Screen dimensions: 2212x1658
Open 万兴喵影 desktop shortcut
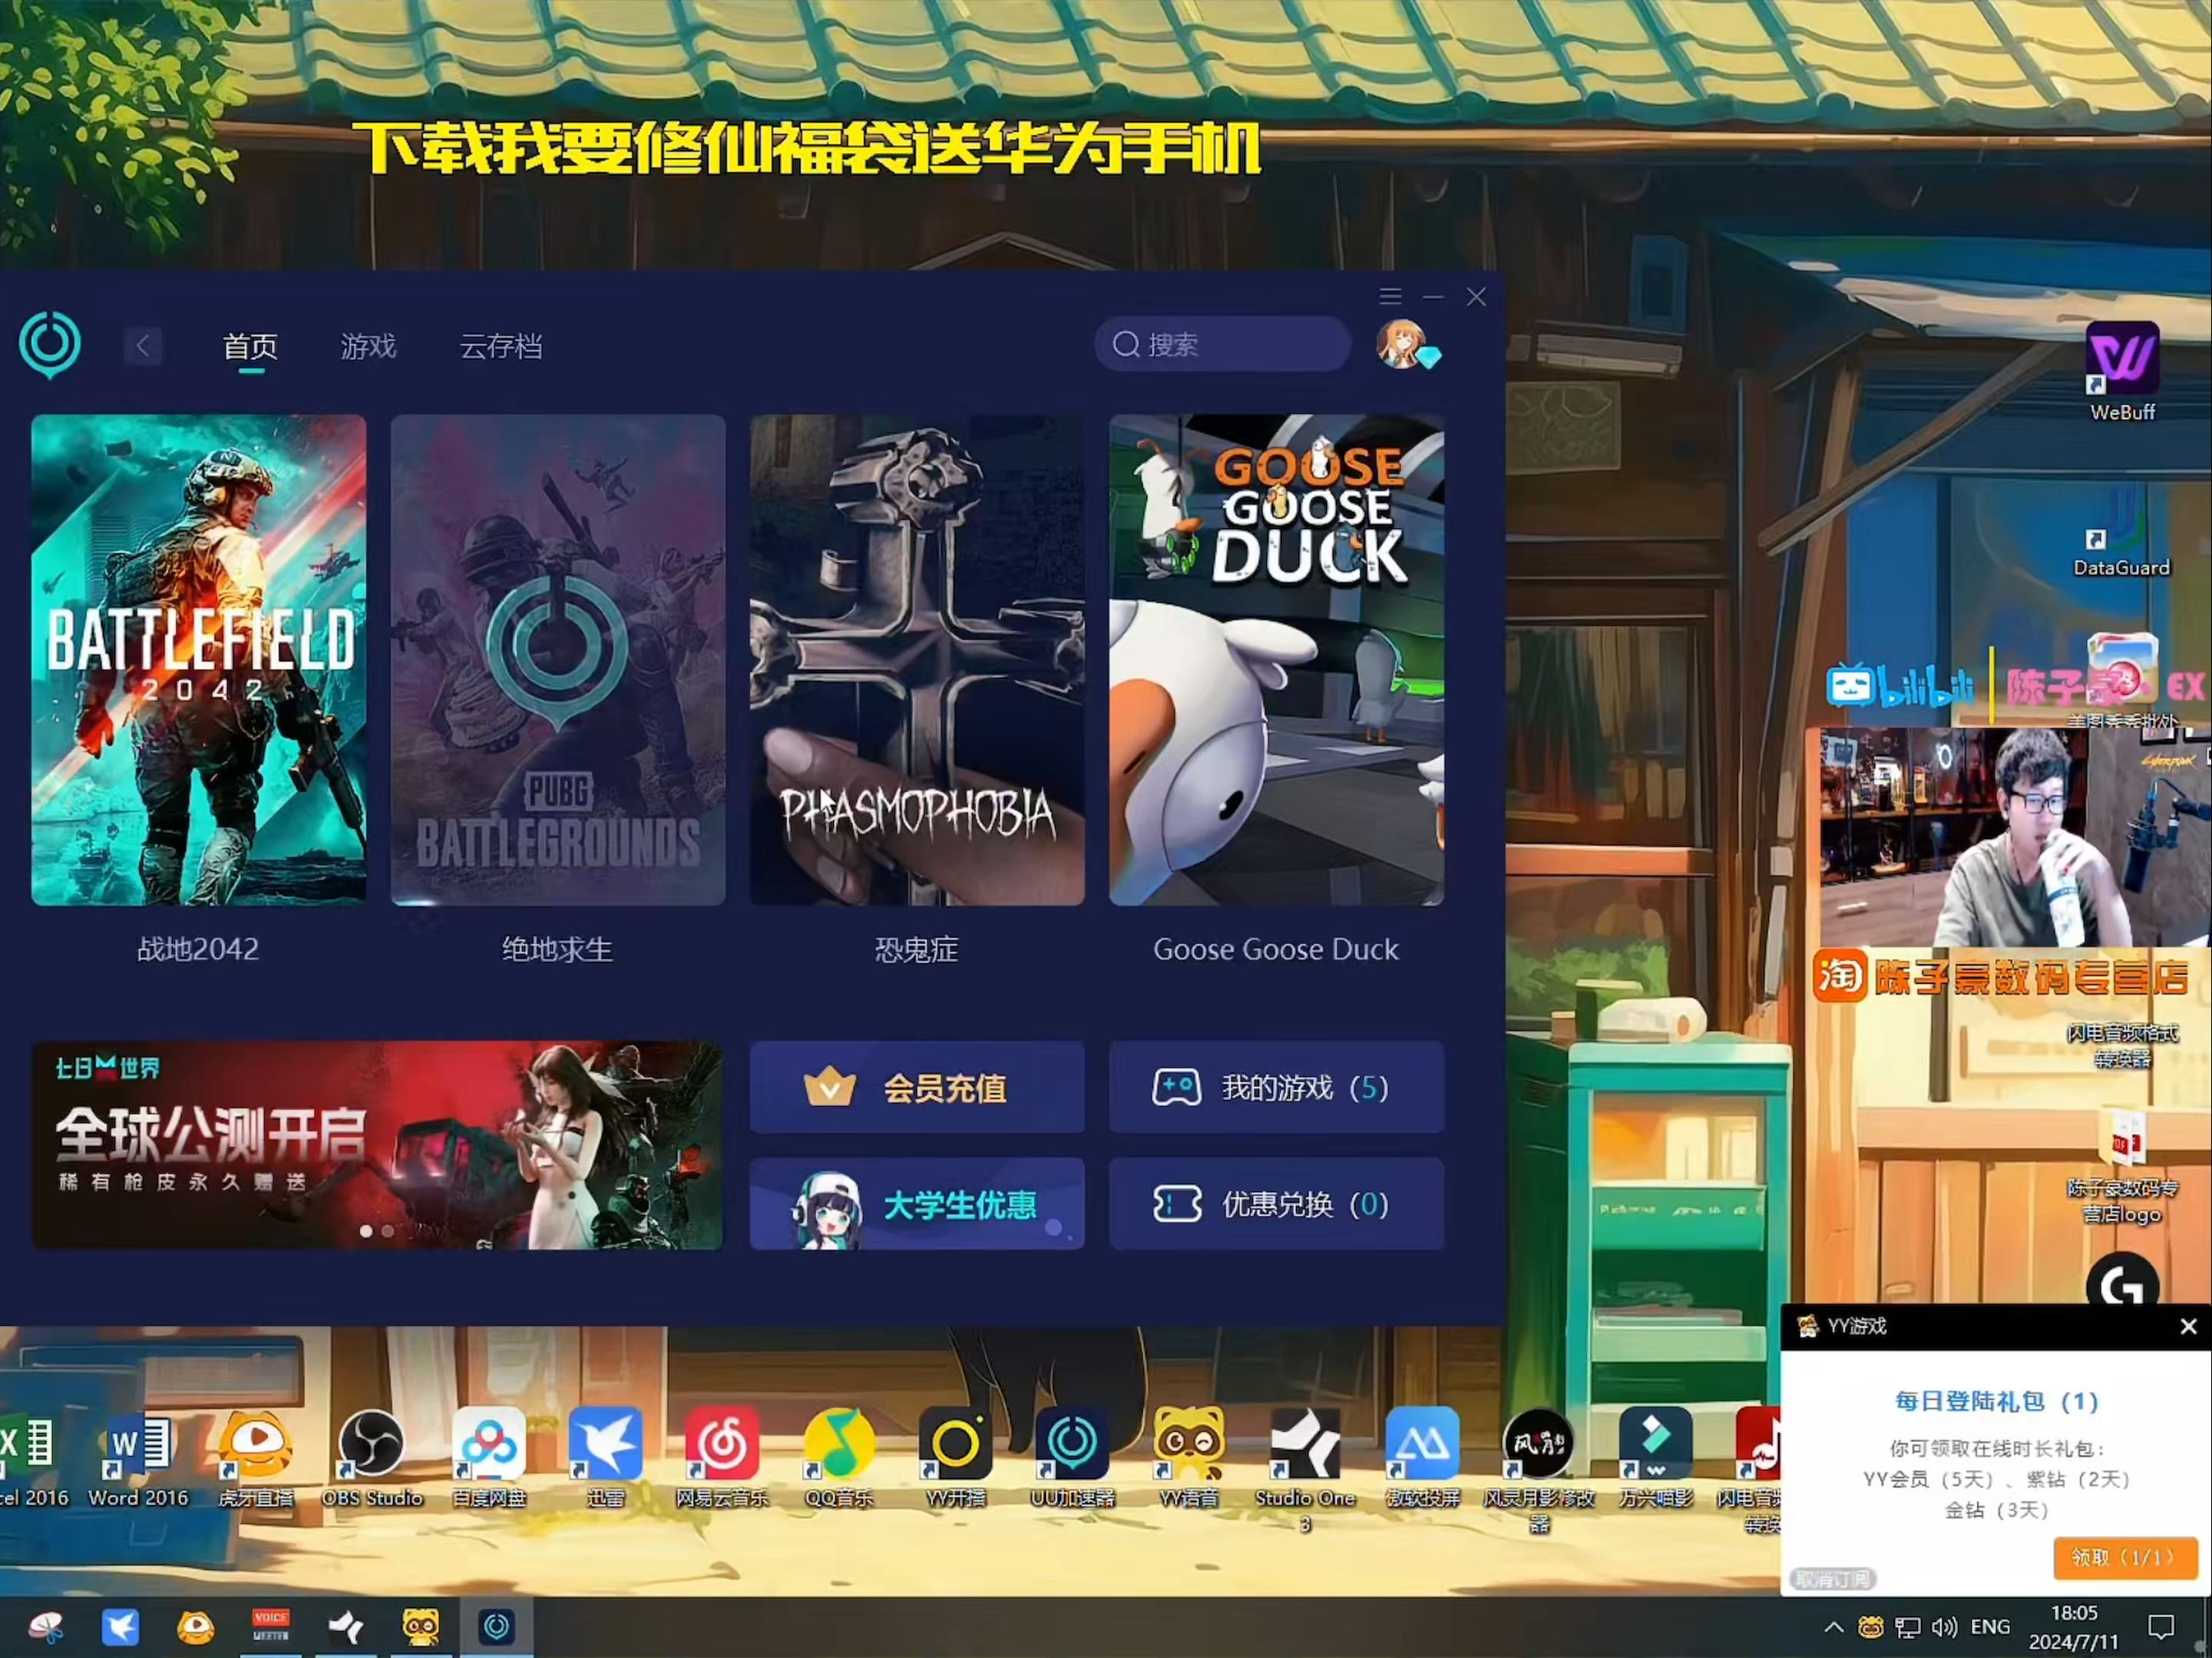(x=1656, y=1457)
